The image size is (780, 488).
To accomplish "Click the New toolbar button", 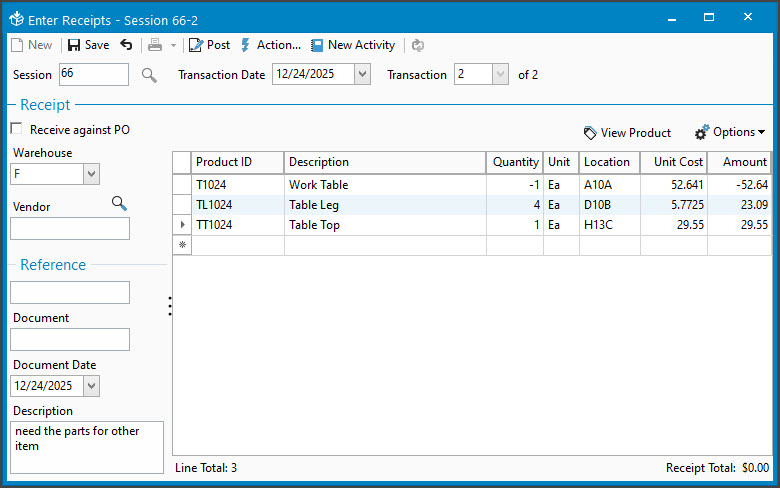I will pos(31,45).
